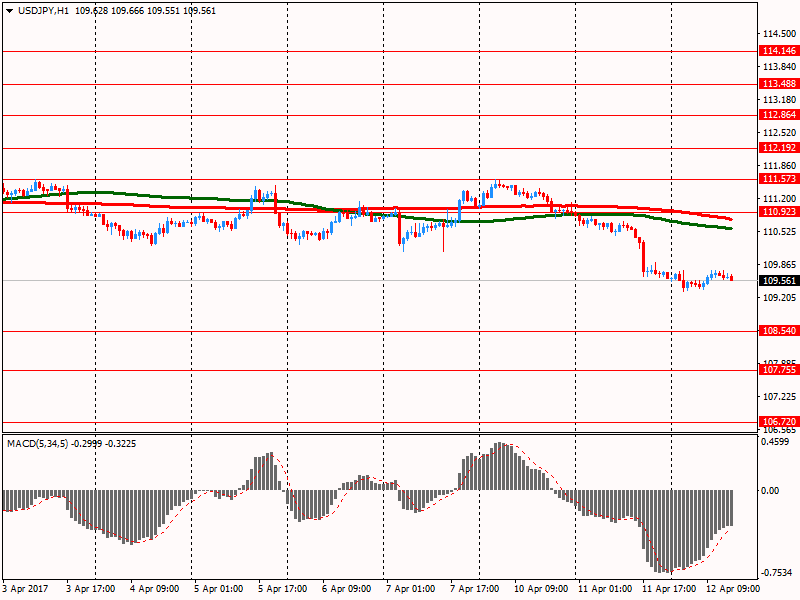This screenshot has width=800, height=600.
Task: Select the 110.923 price level label
Action: tap(779, 212)
